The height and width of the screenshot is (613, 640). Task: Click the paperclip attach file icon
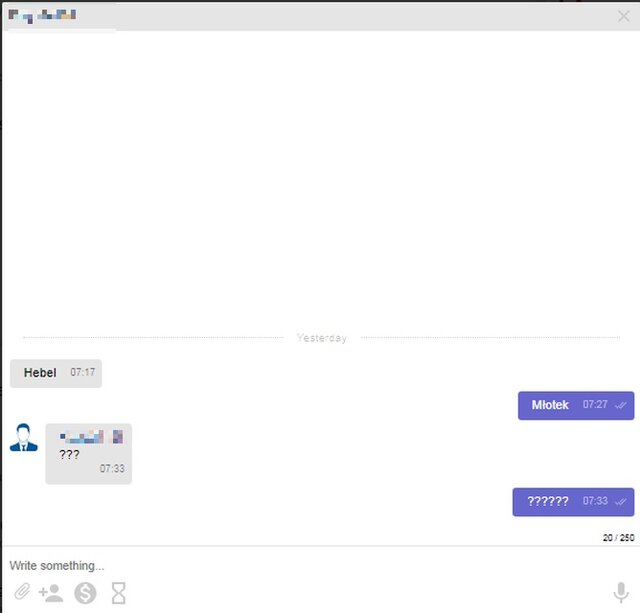click(21, 593)
